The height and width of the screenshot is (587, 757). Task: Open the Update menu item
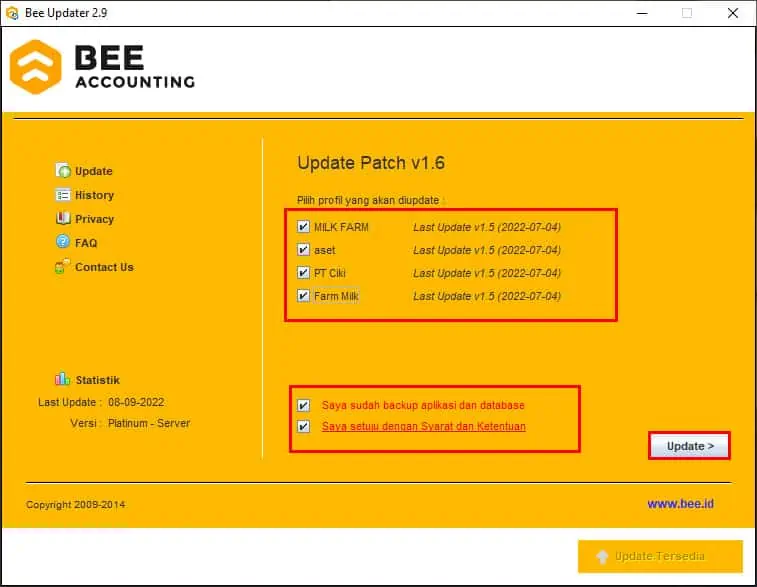pos(94,171)
